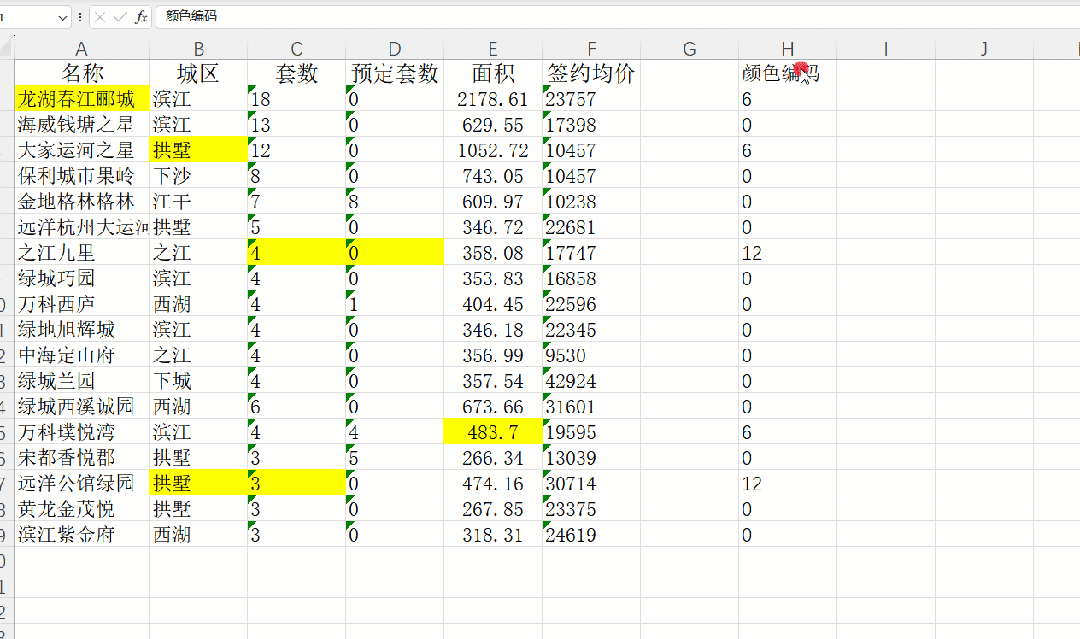Select price cell 24619

[592, 534]
